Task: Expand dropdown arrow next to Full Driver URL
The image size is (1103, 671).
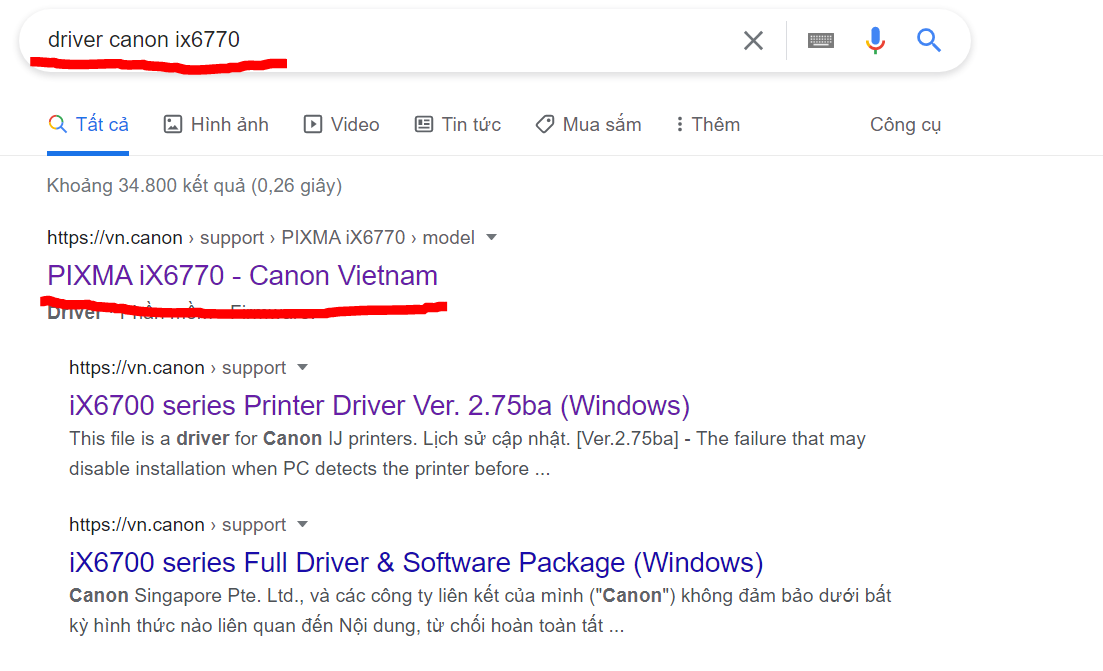Action: [303, 525]
